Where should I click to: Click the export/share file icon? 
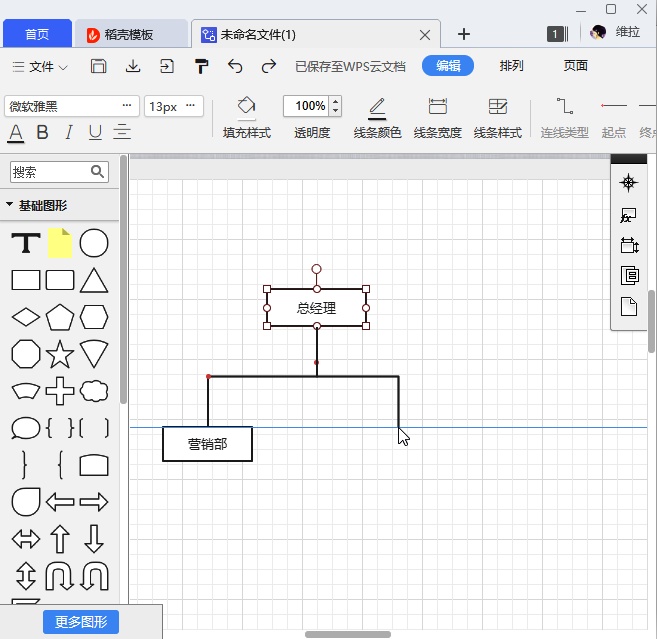pyautogui.click(x=167, y=66)
